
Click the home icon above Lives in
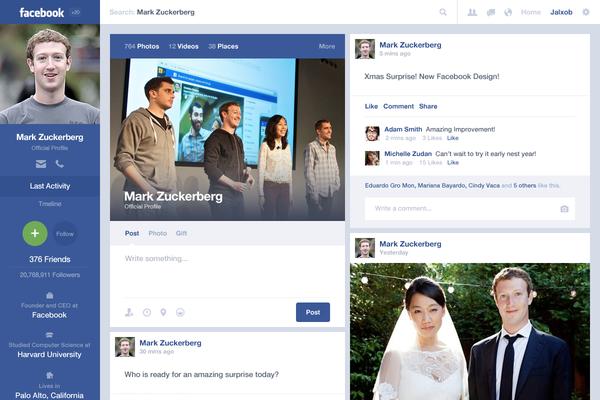click(49, 375)
